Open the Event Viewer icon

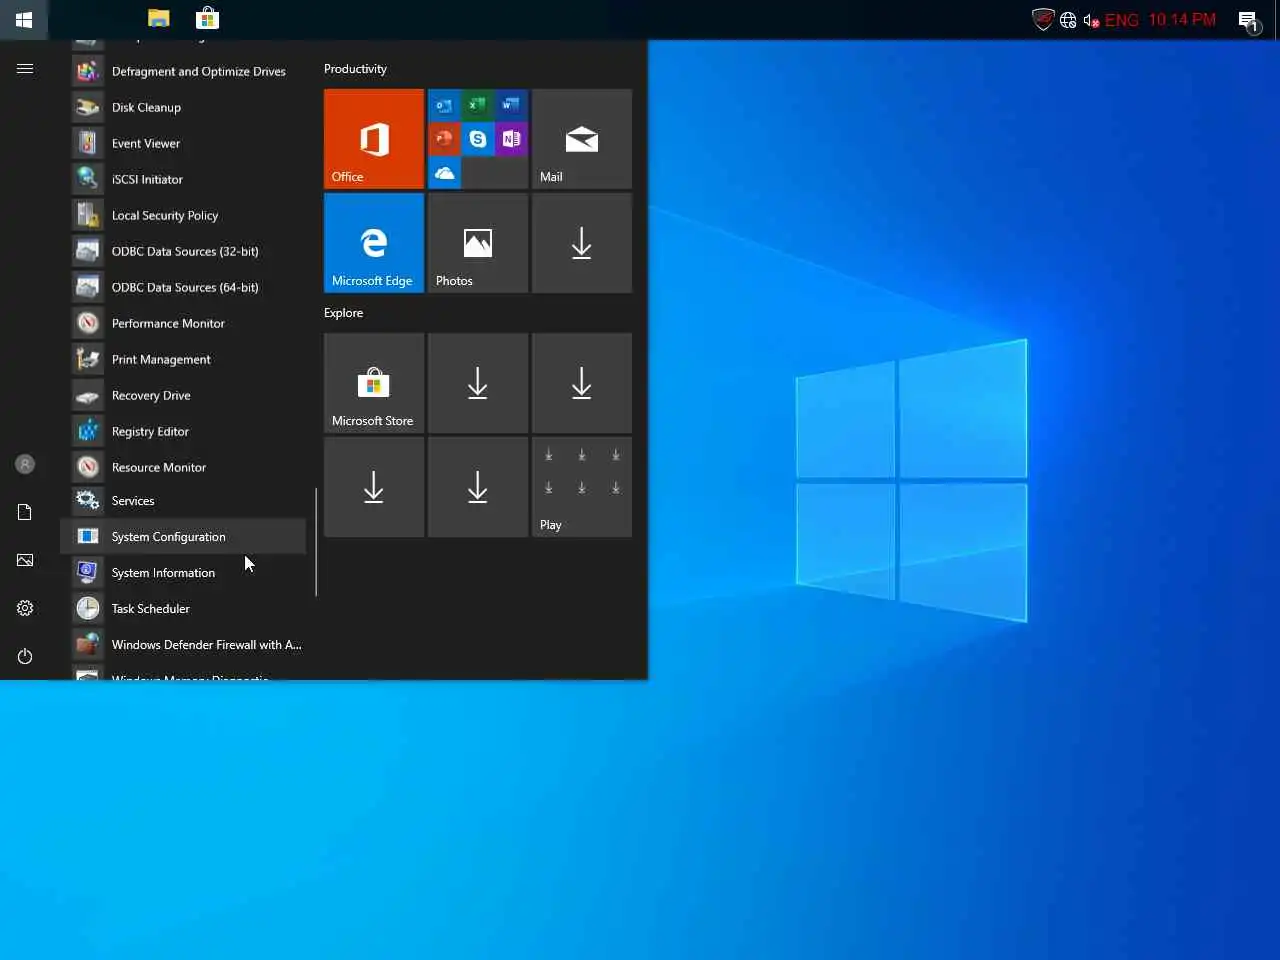click(x=88, y=143)
